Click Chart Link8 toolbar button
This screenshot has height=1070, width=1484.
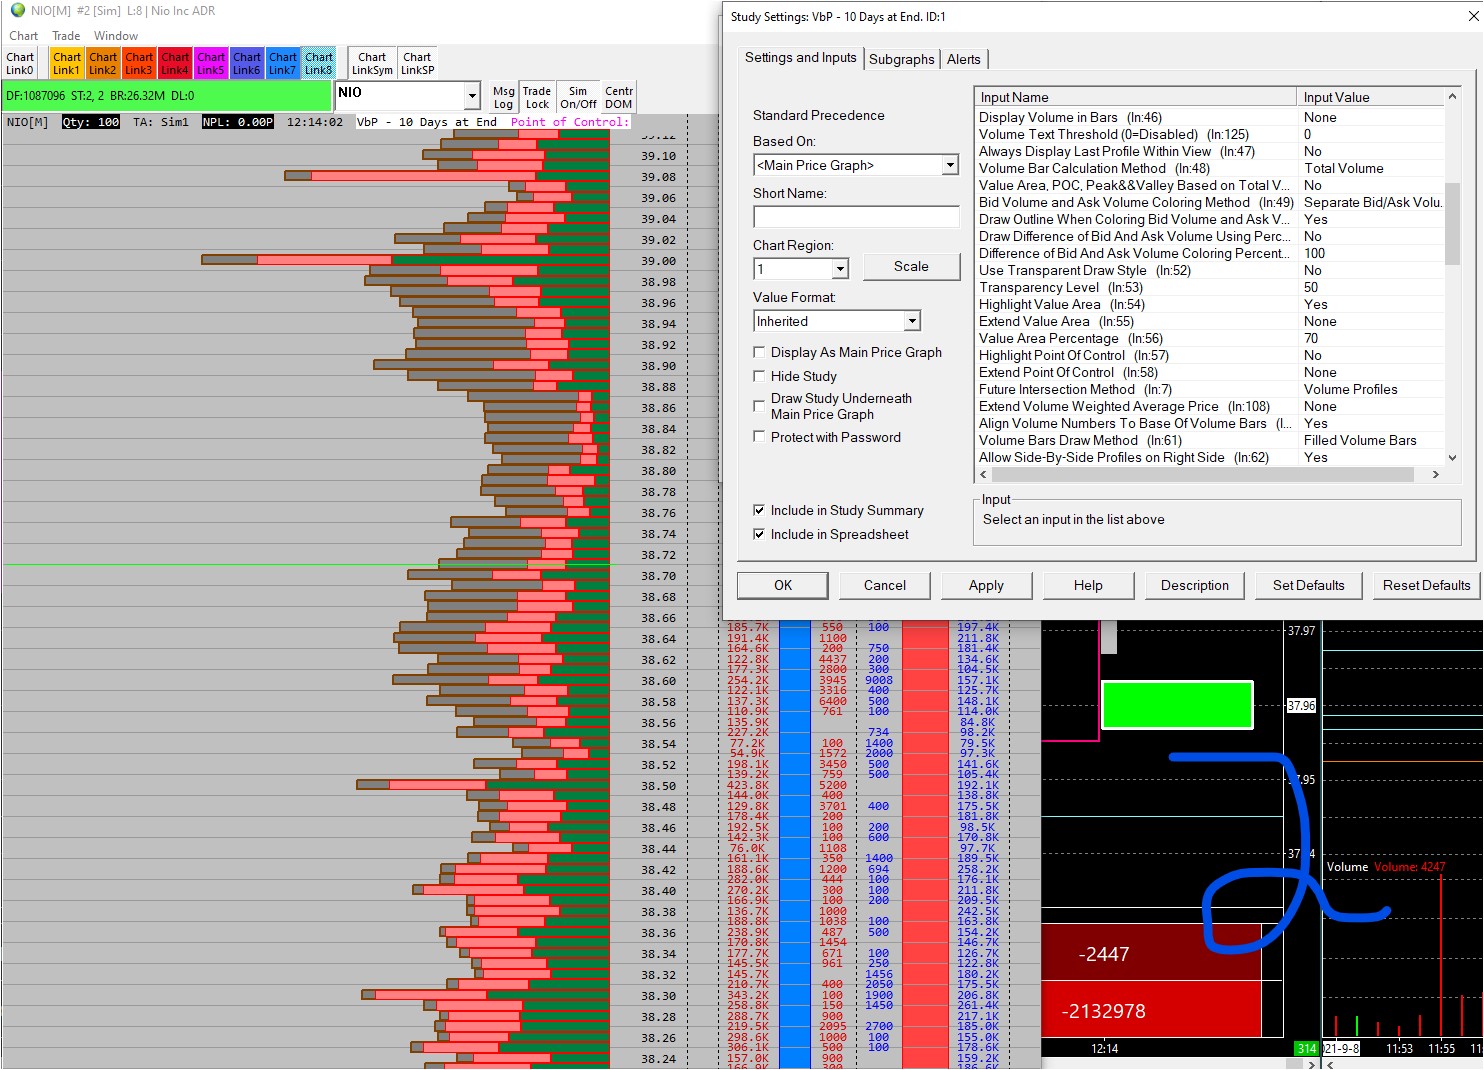(x=319, y=63)
